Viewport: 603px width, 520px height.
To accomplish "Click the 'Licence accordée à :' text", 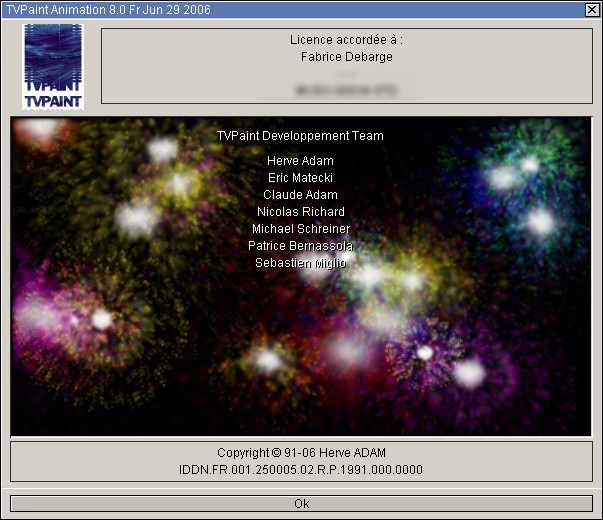I will [346, 40].
